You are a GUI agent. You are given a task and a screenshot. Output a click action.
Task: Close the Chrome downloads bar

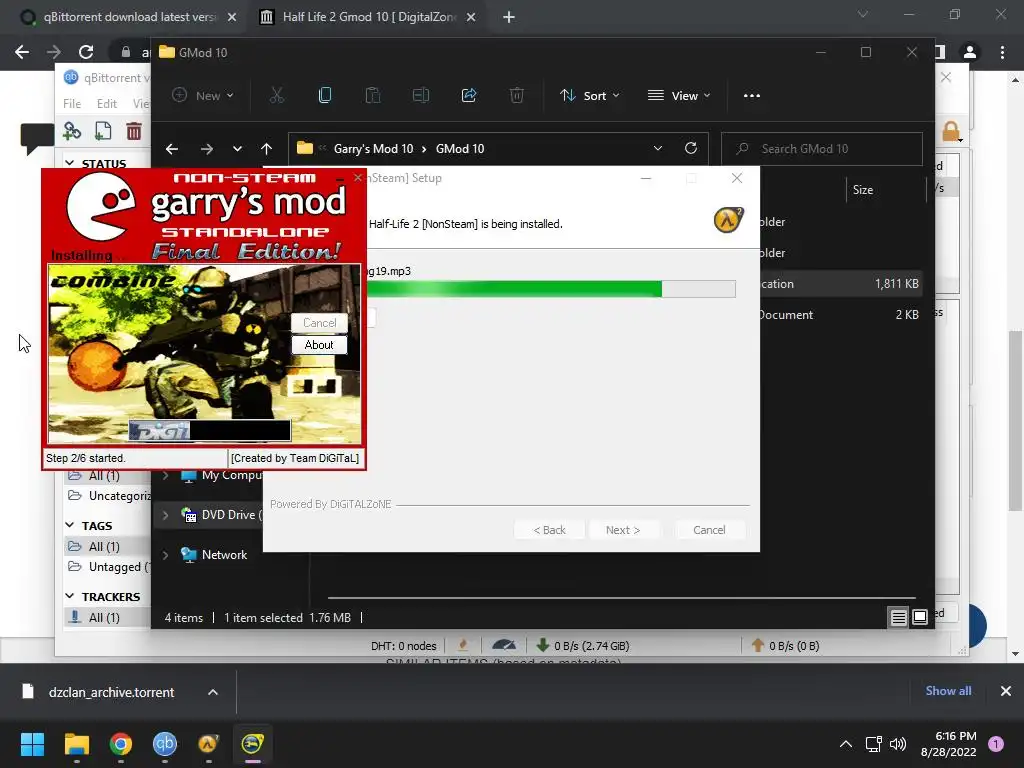[x=1006, y=691]
